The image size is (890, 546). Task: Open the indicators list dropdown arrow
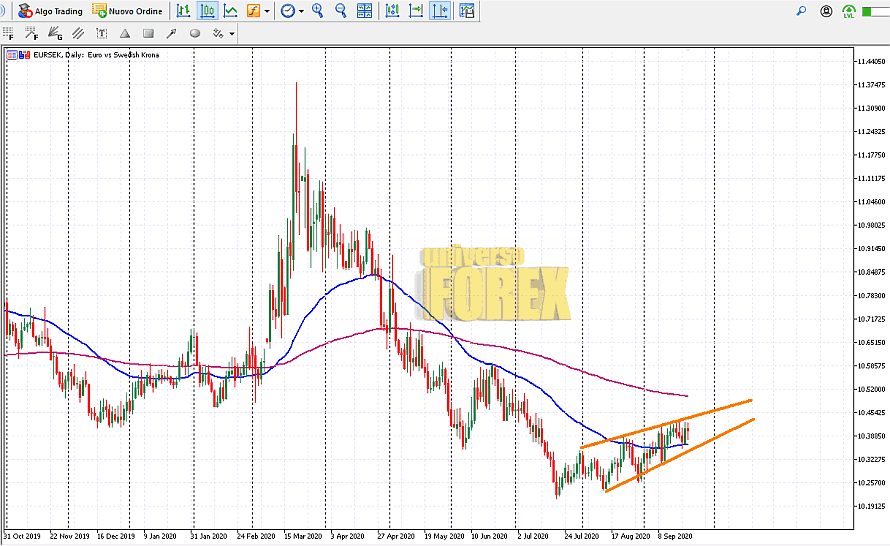(267, 11)
